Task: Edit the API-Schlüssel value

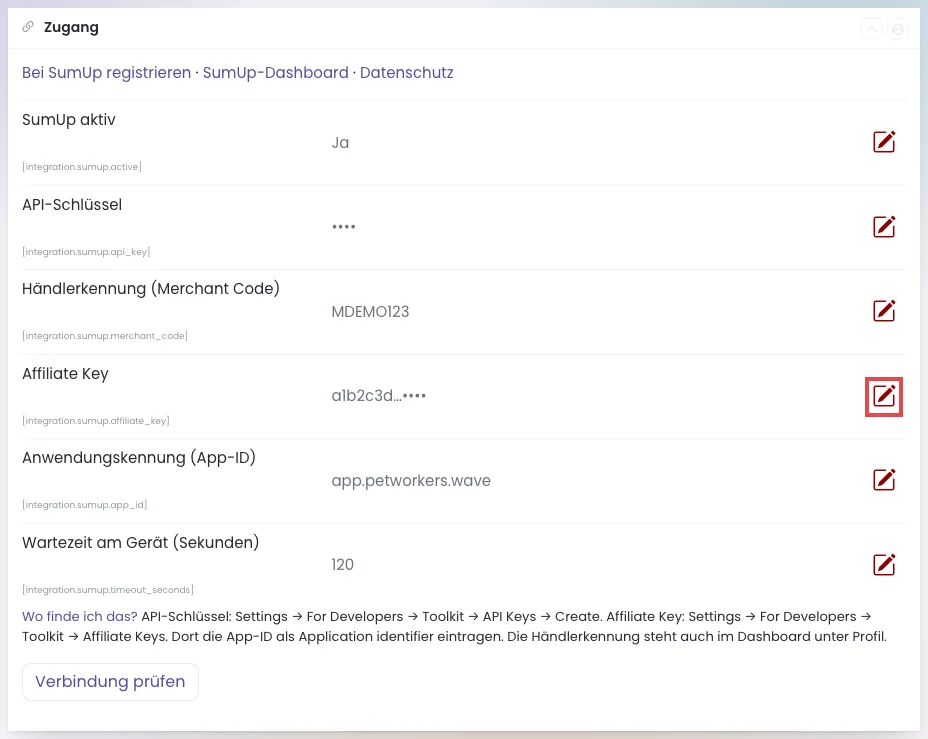Action: 884,227
